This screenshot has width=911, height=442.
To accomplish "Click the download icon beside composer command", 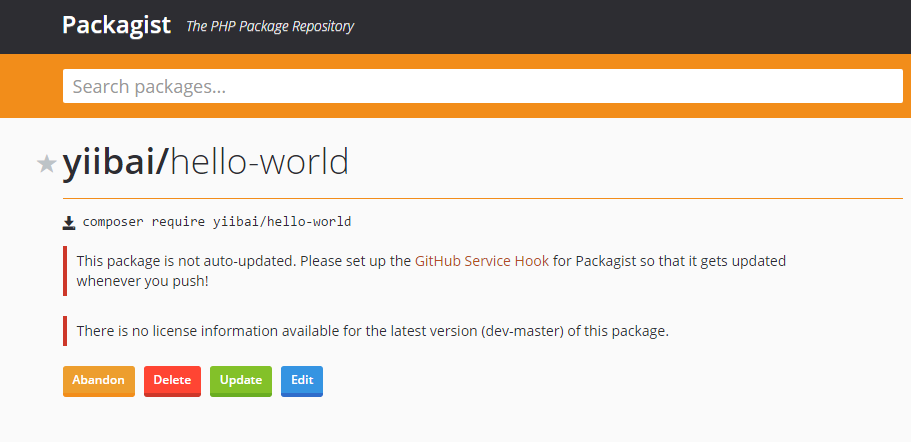I will [x=69, y=222].
